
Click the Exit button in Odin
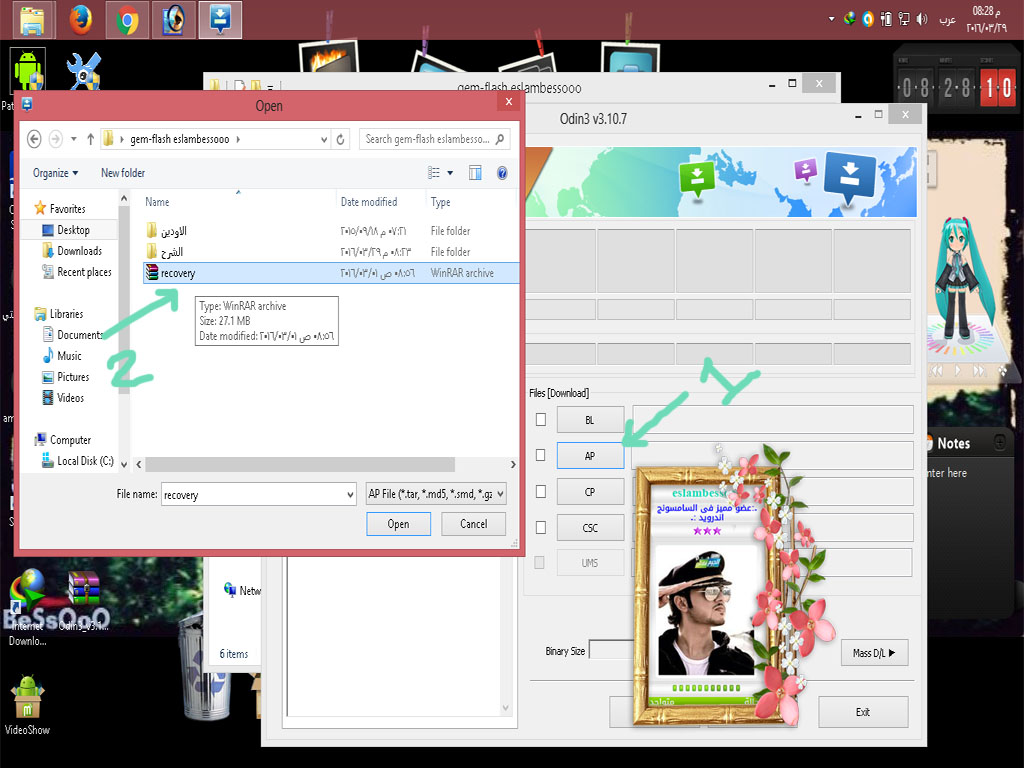[863, 712]
